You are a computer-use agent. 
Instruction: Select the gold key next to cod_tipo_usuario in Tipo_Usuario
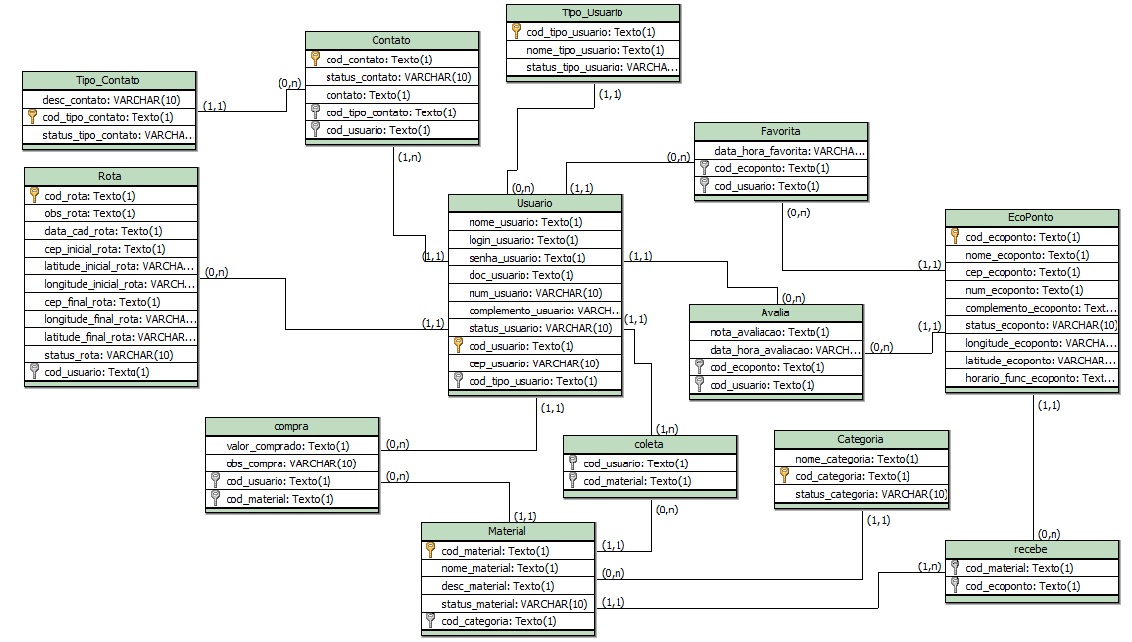coord(516,31)
